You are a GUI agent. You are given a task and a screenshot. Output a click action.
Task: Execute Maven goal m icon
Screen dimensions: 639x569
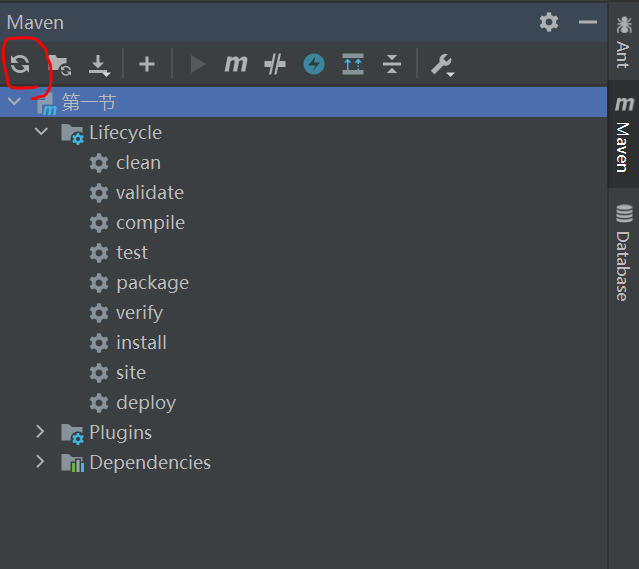pos(236,64)
